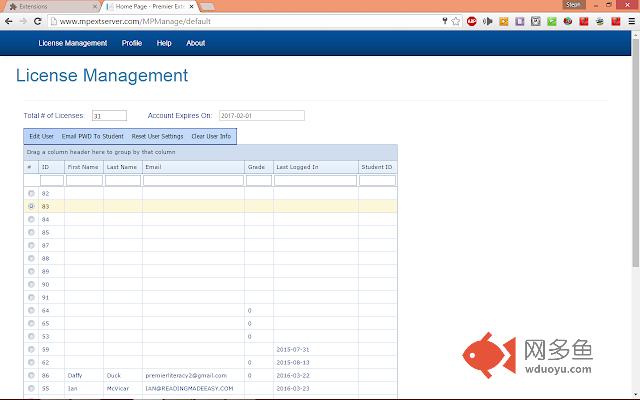Open License Management in the navigation bar

73,43
